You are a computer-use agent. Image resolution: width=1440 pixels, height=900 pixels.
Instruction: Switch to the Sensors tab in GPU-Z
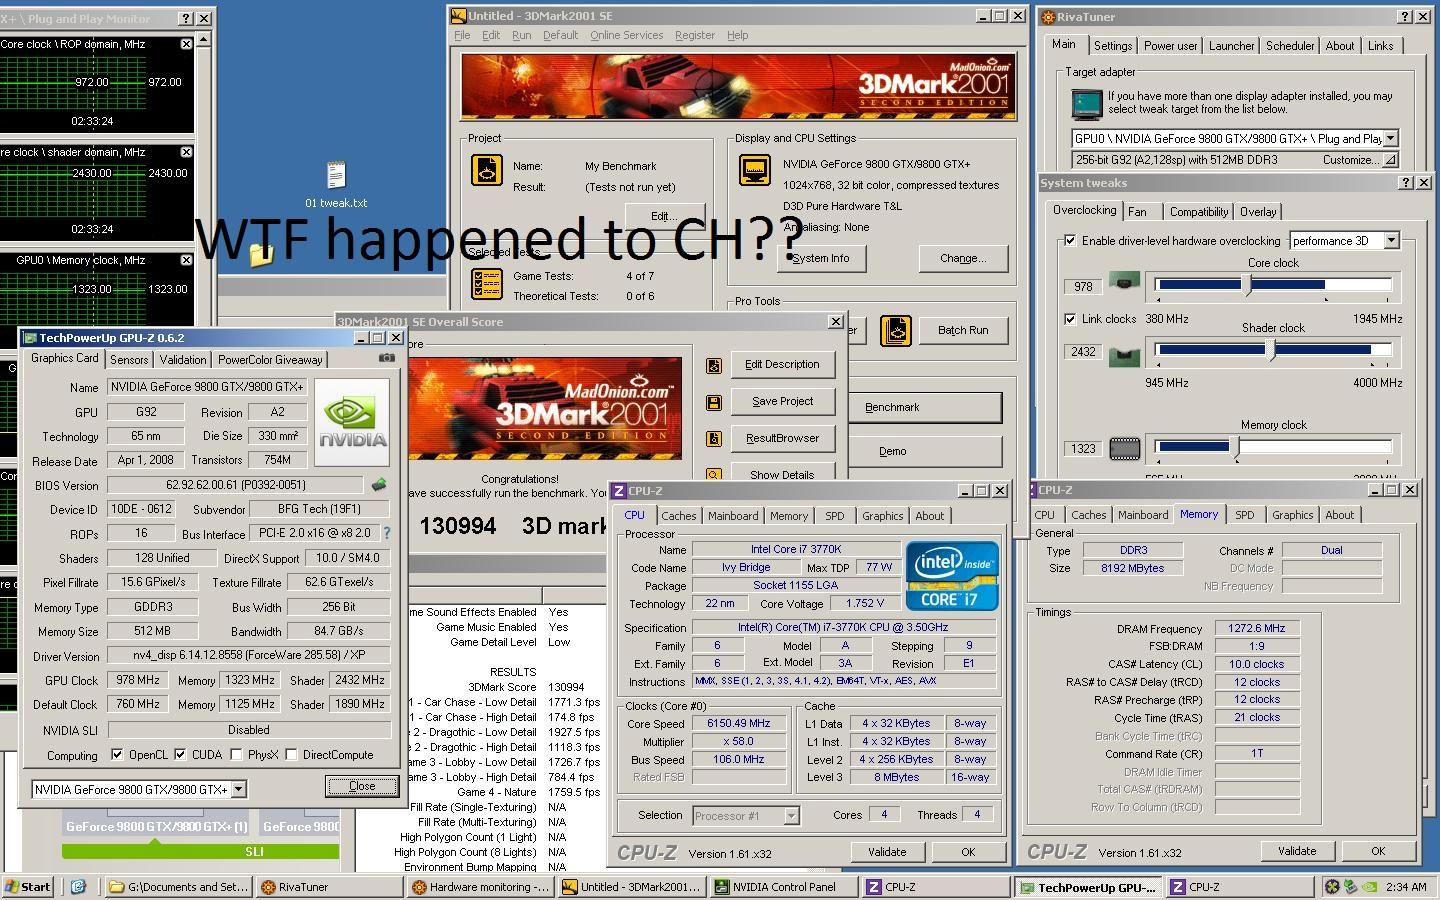tap(129, 360)
